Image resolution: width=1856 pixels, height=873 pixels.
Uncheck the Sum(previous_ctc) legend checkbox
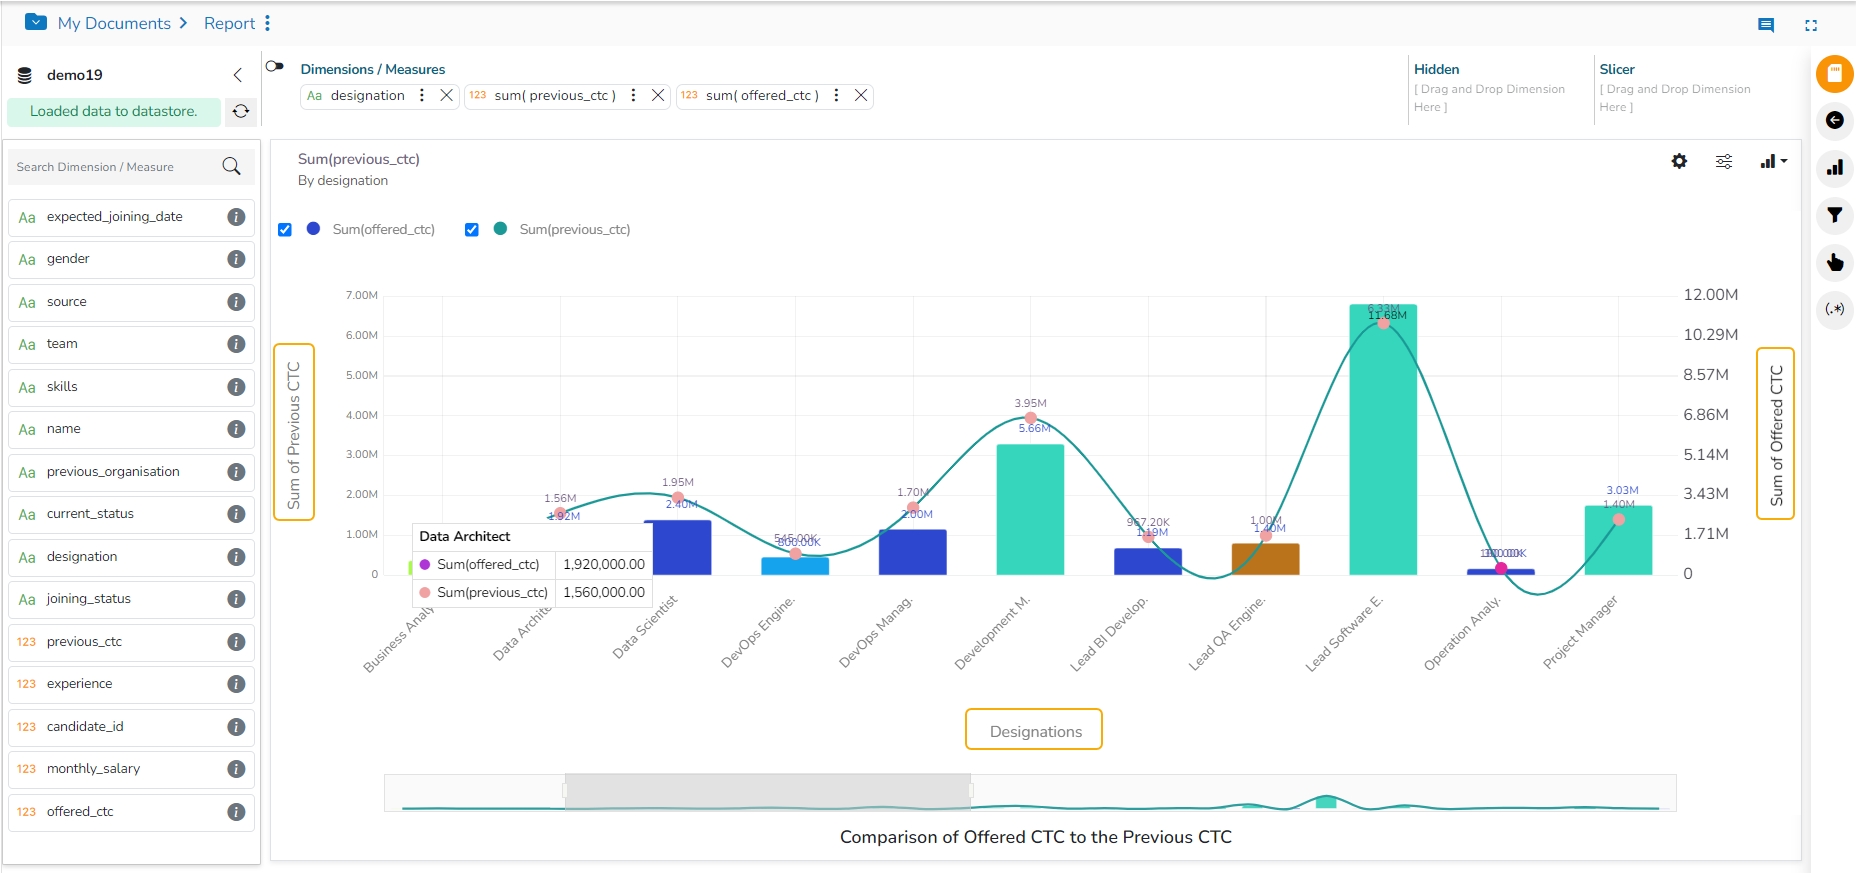472,229
